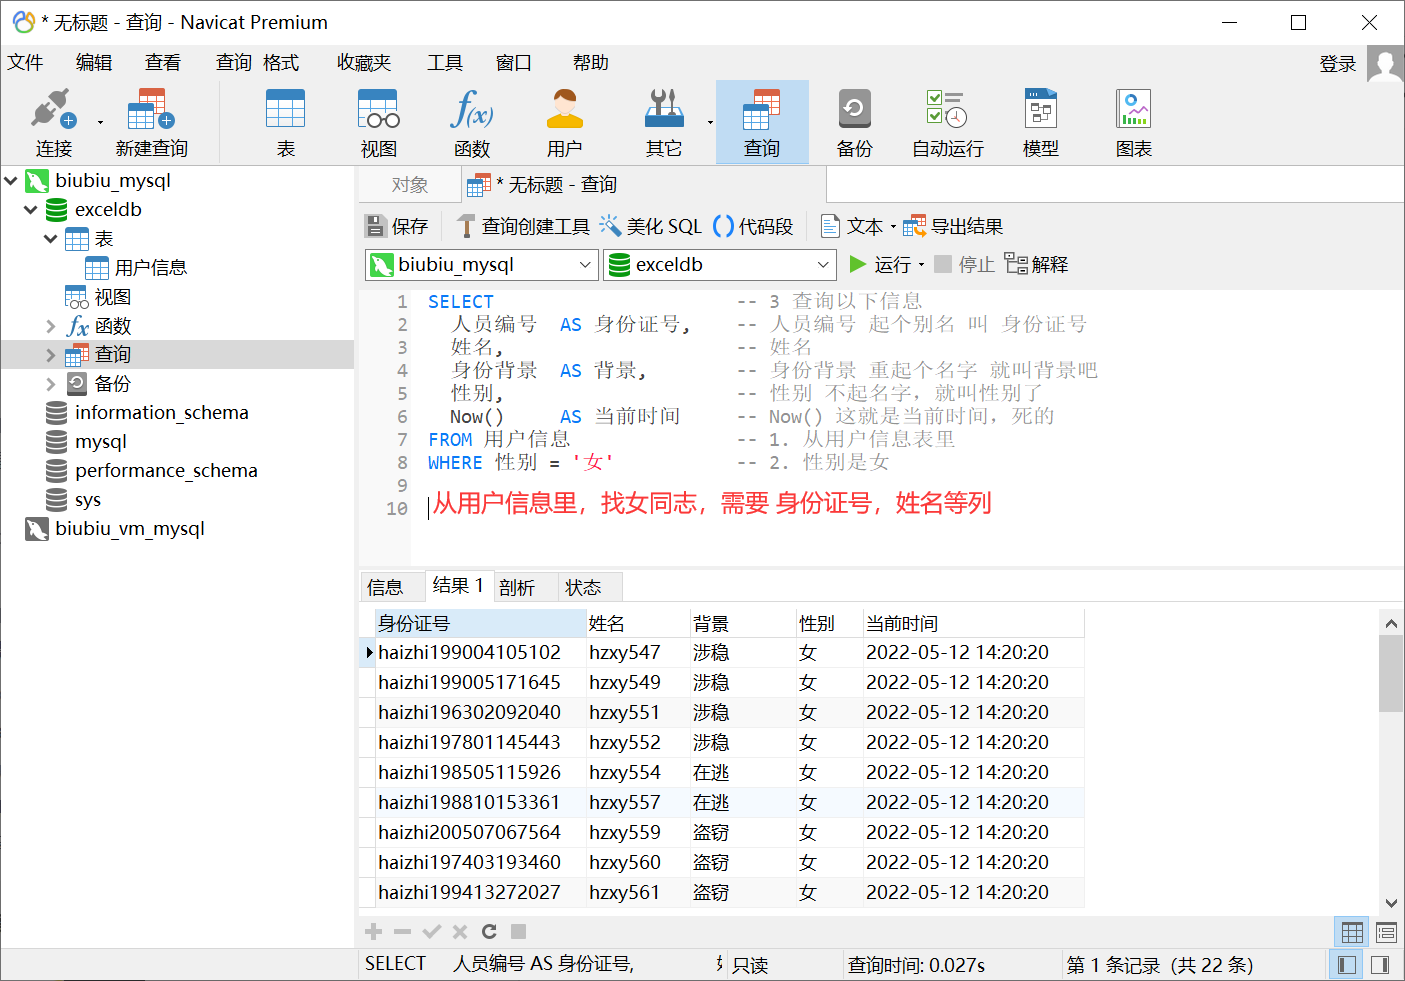Collapse the 表 tables node
Viewport: 1405px width, 981px height.
[x=51, y=239]
